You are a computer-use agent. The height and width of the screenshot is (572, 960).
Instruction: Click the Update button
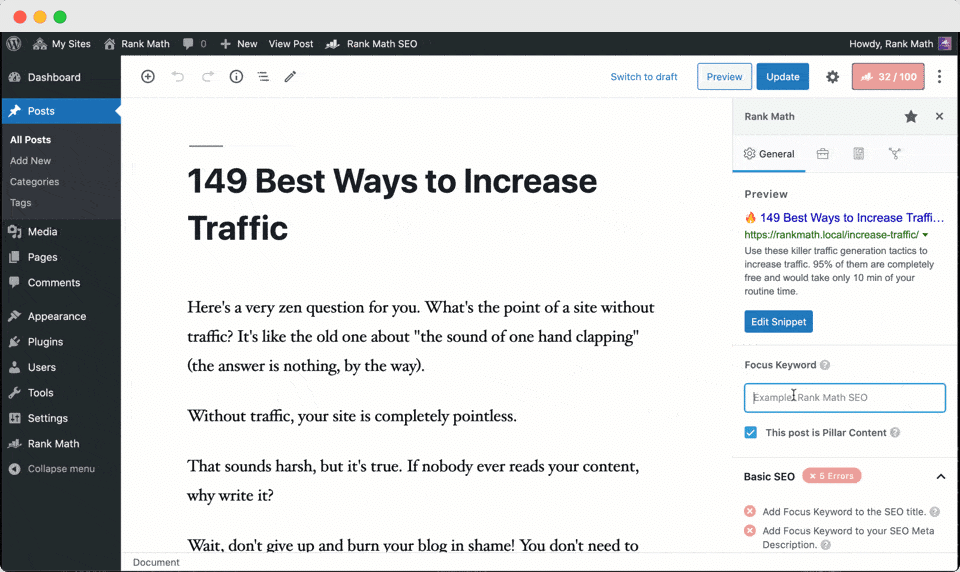tap(782, 77)
